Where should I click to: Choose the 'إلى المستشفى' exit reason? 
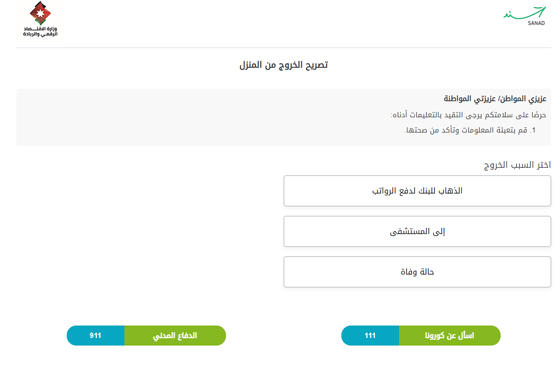[417, 231]
